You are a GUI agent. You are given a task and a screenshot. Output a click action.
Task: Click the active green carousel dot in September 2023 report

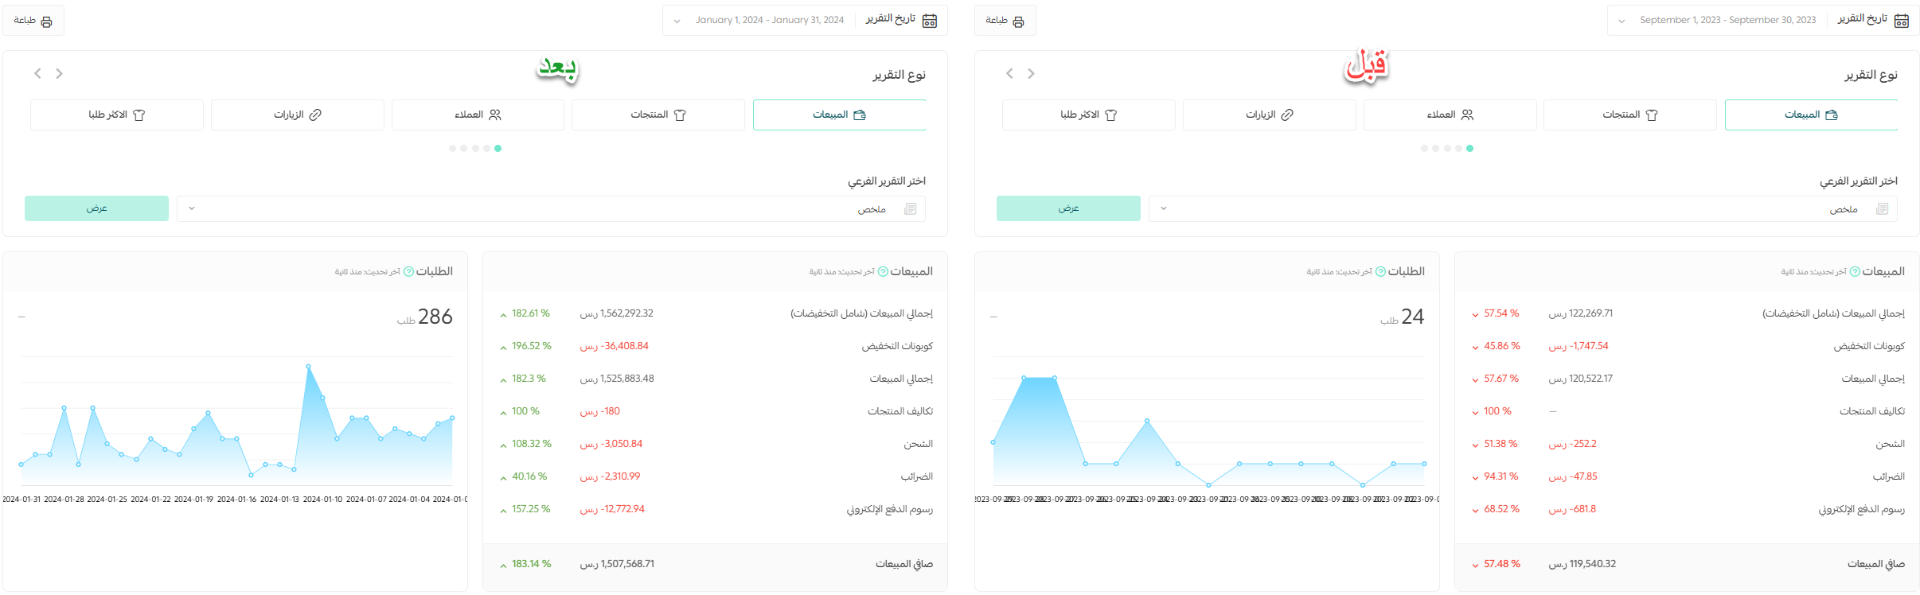1470,148
